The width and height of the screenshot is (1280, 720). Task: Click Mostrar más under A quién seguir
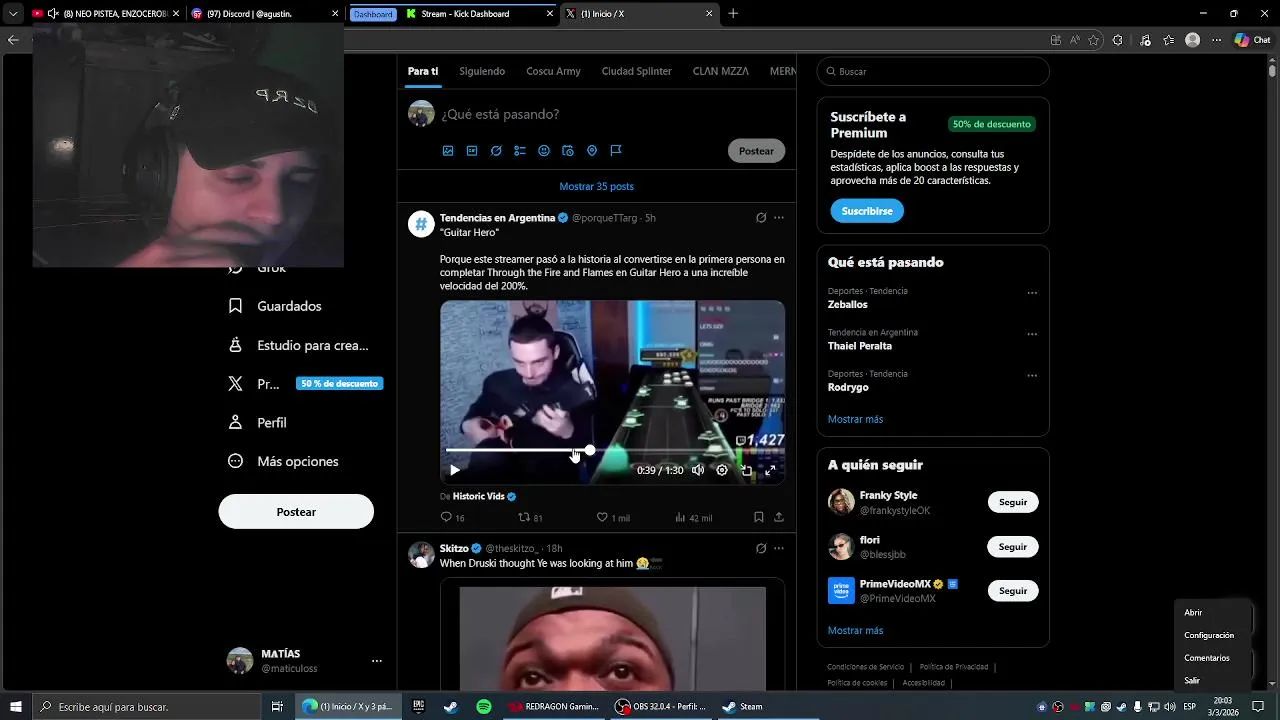click(x=855, y=631)
